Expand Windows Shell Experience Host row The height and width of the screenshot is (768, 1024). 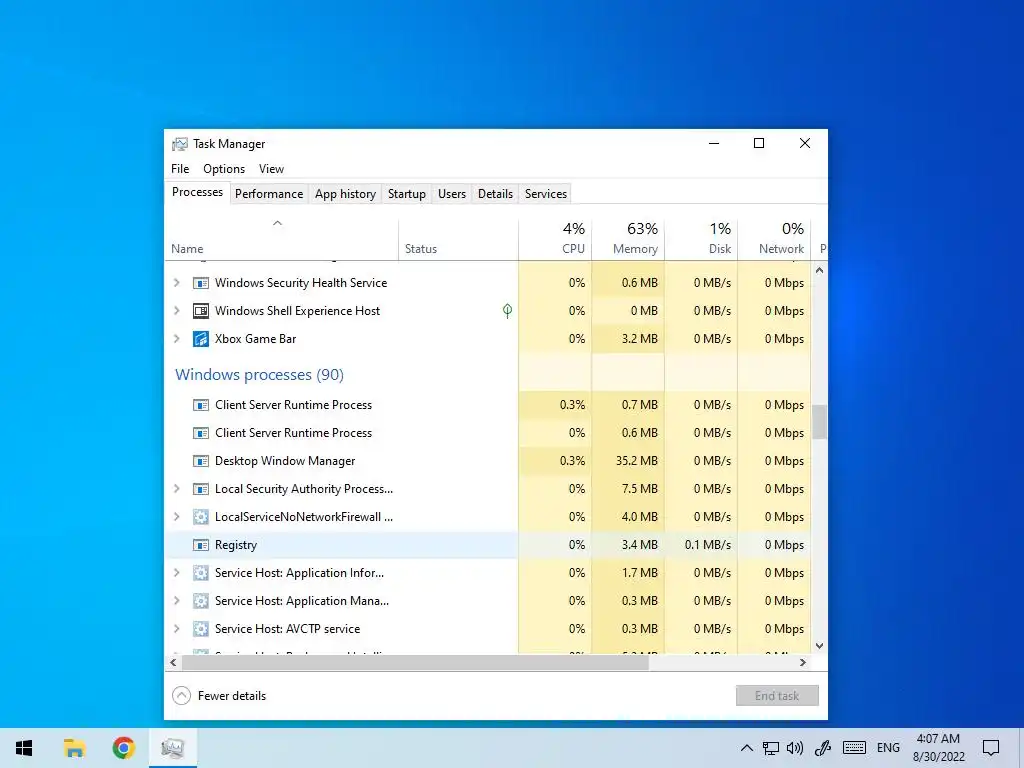[176, 311]
